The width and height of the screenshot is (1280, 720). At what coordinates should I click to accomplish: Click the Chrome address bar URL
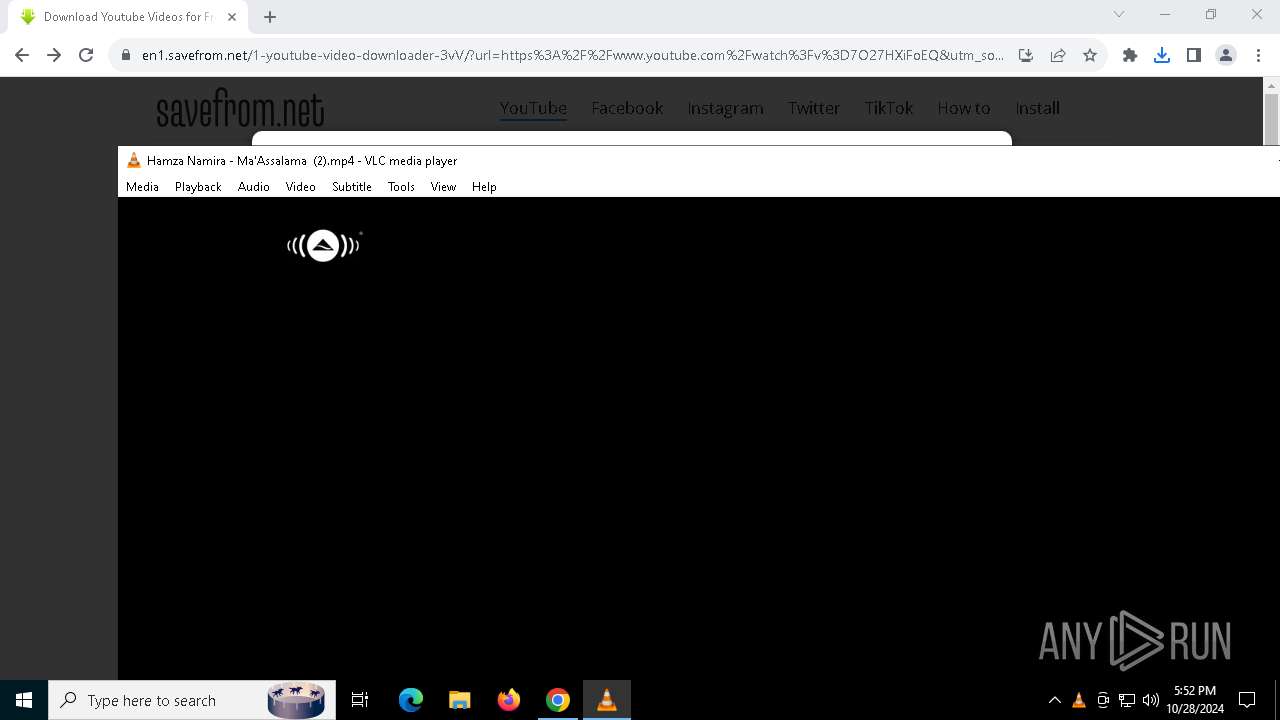point(572,55)
